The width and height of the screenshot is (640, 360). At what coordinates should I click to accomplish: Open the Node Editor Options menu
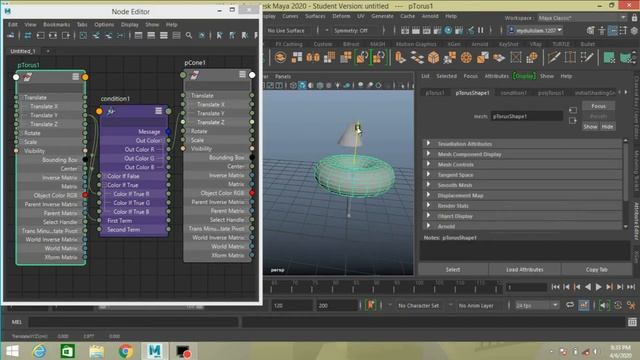coord(104,24)
